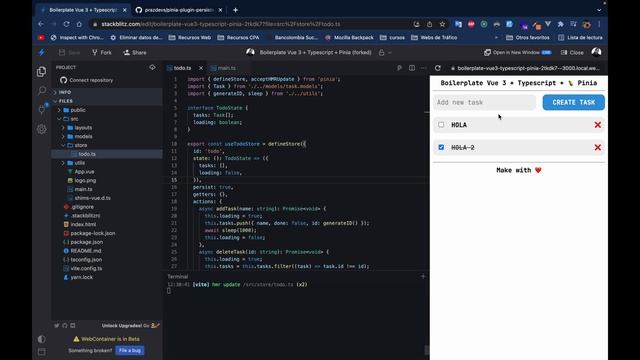Viewport: 640px width, 360px height.
Task: Click the share icon in address bar
Action: [429, 24]
